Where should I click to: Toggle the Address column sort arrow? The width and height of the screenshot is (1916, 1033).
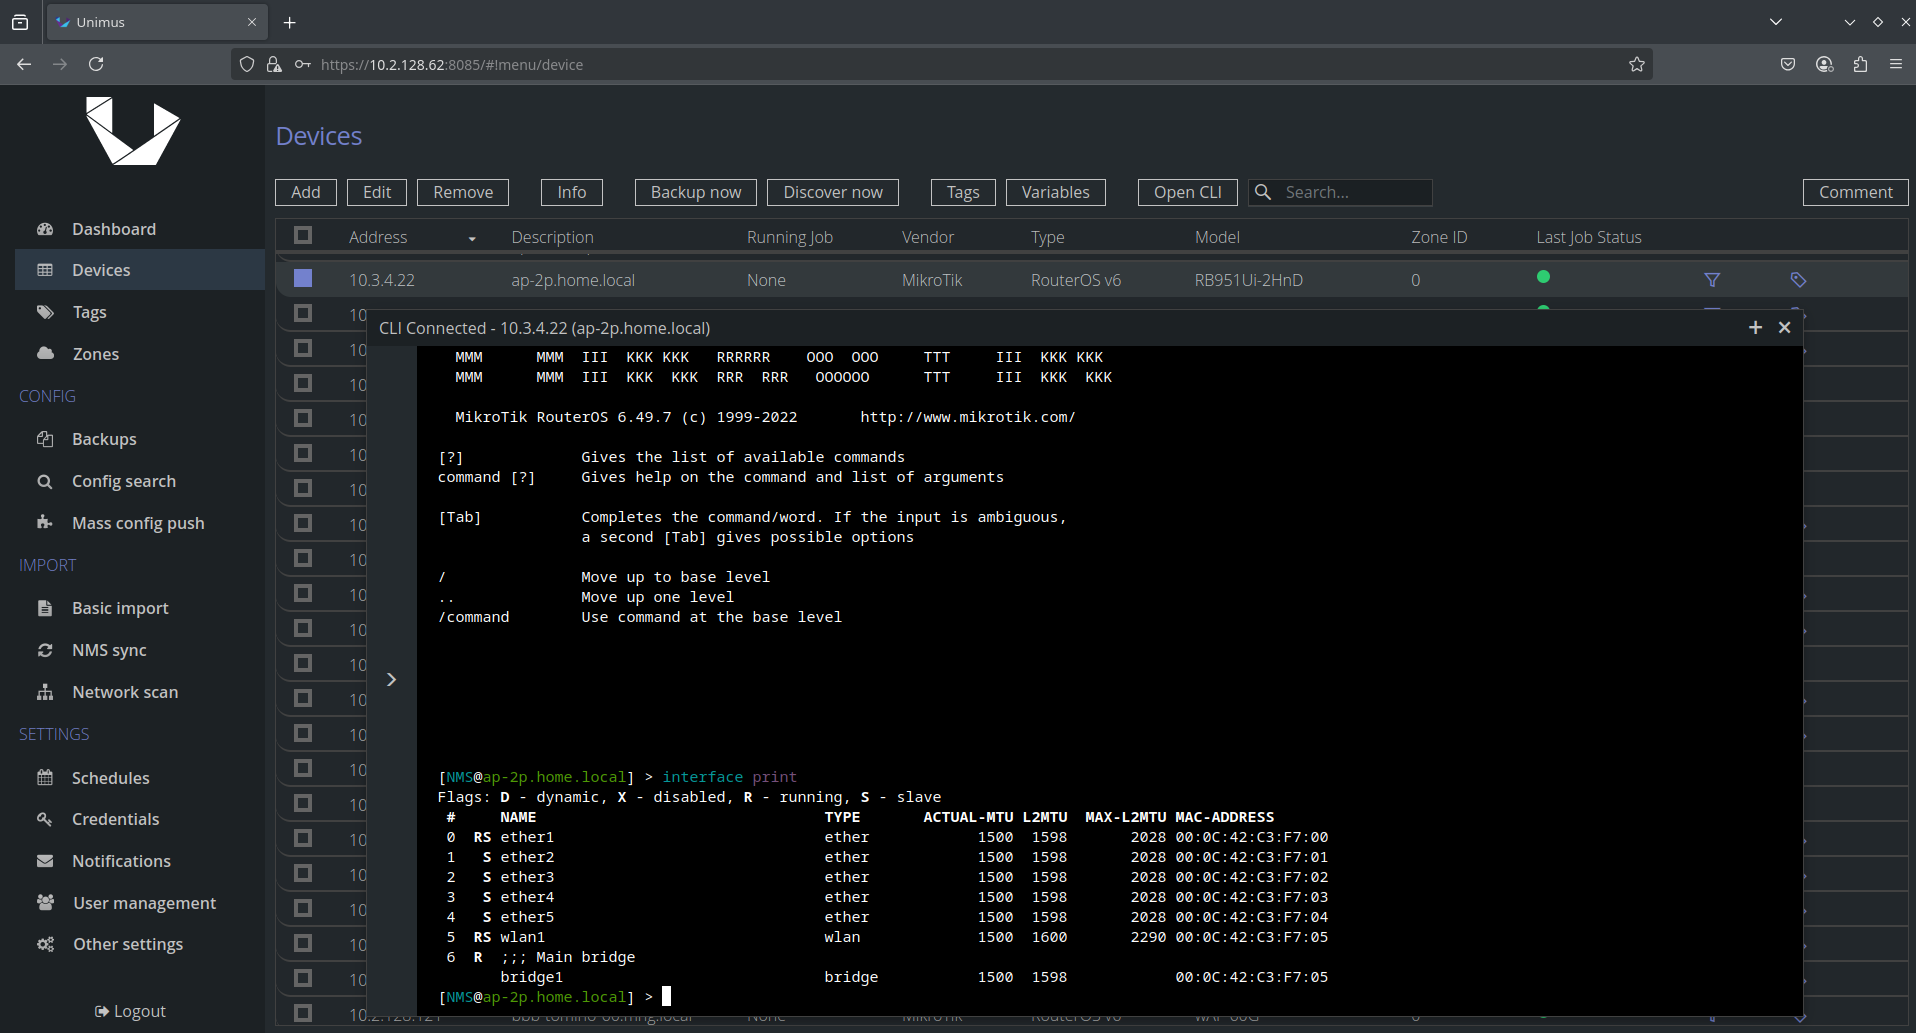(472, 238)
